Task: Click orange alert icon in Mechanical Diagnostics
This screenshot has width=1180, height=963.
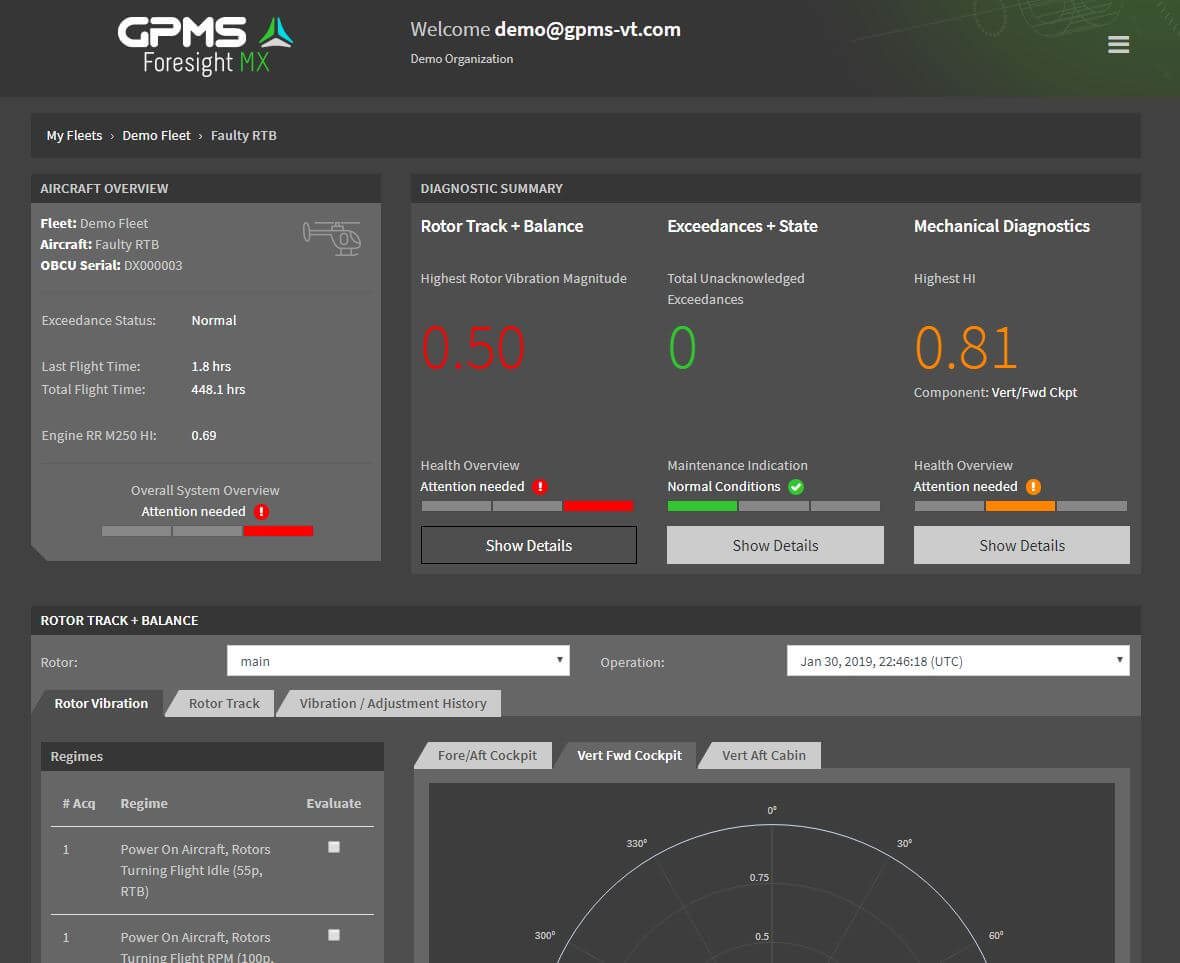Action: click(x=1033, y=487)
